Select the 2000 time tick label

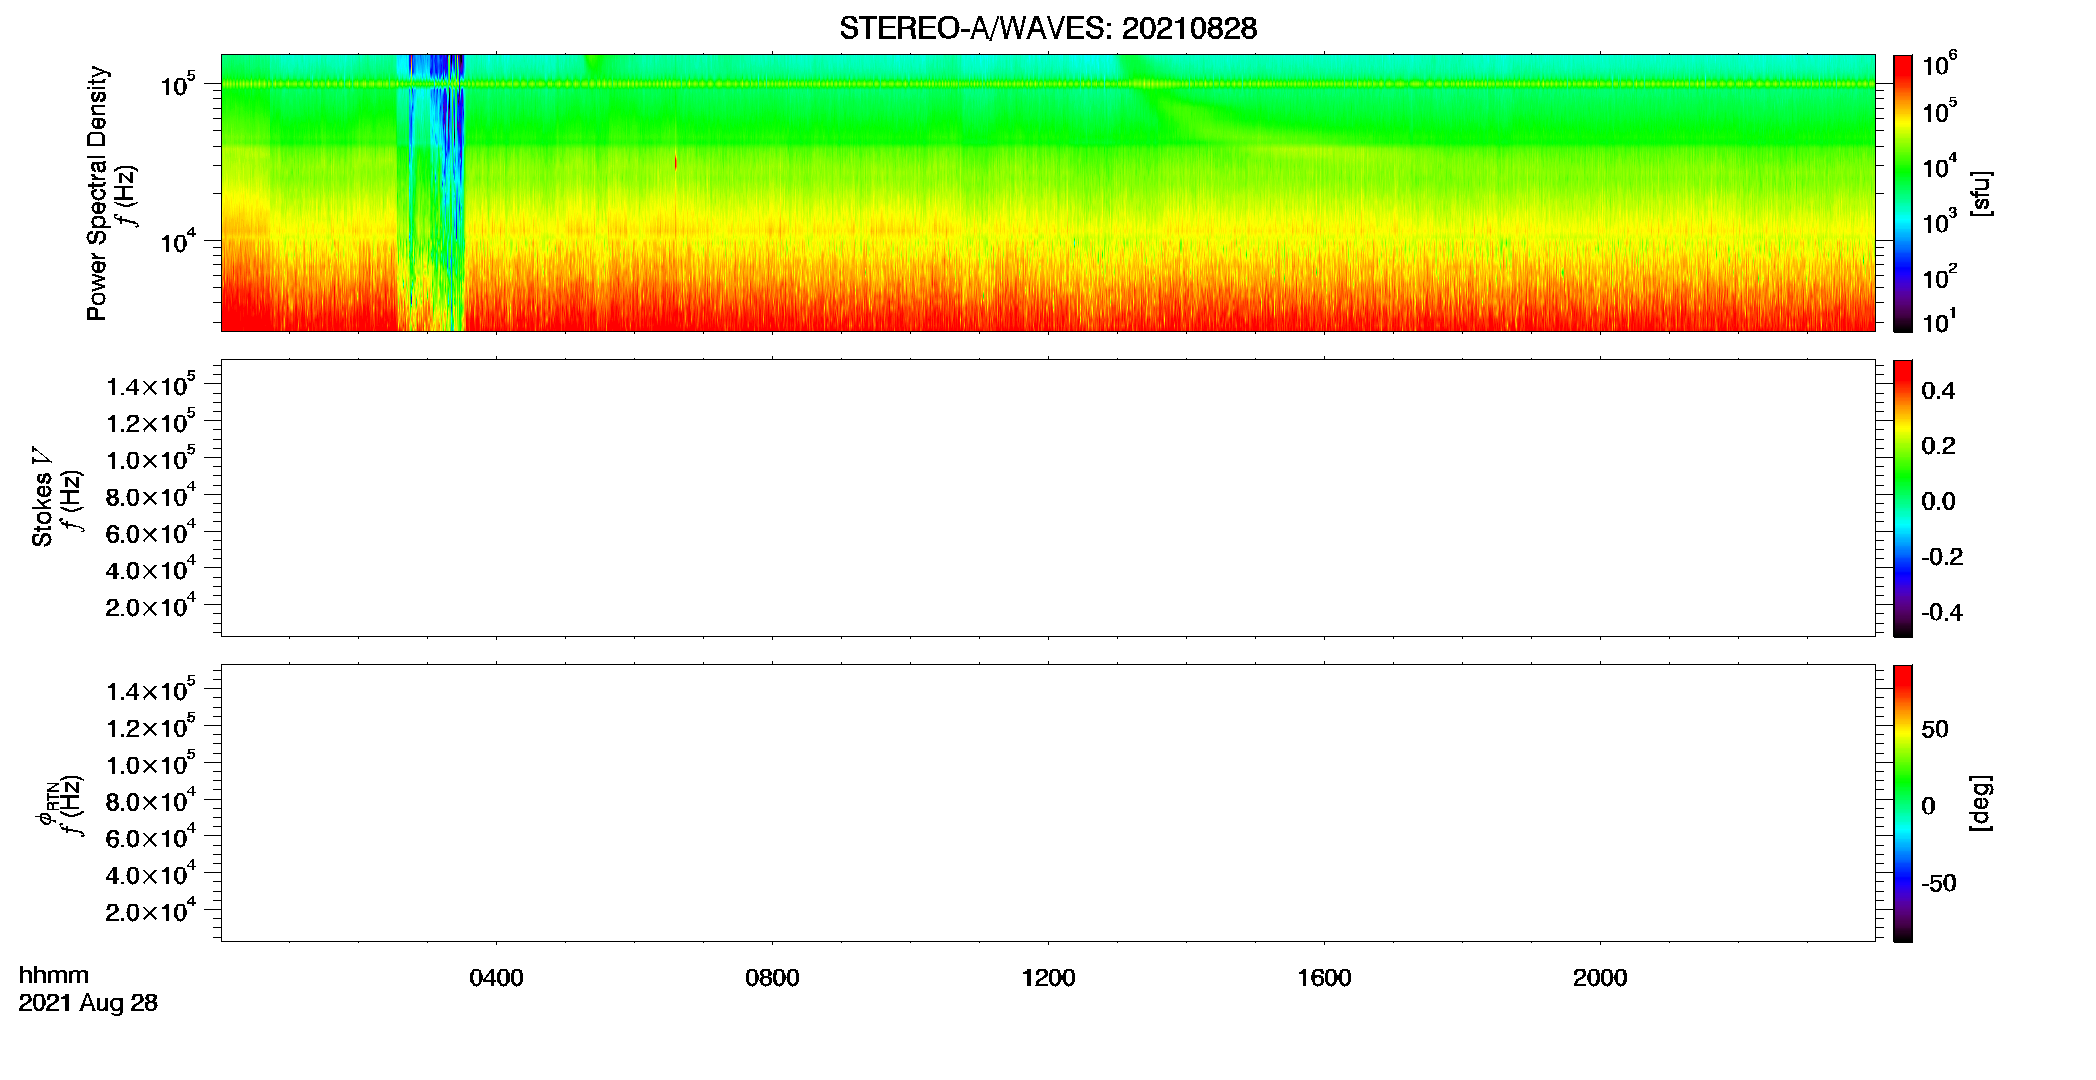point(1600,978)
